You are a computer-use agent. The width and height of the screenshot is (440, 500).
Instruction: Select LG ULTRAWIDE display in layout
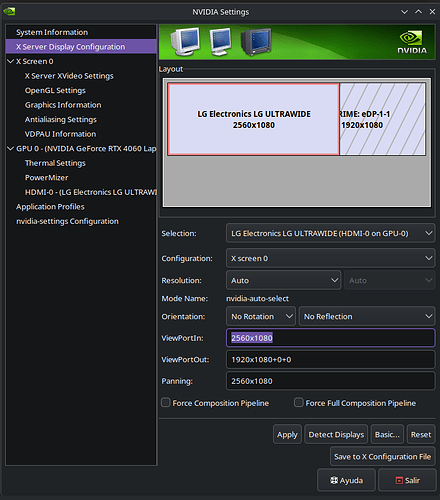click(x=254, y=119)
